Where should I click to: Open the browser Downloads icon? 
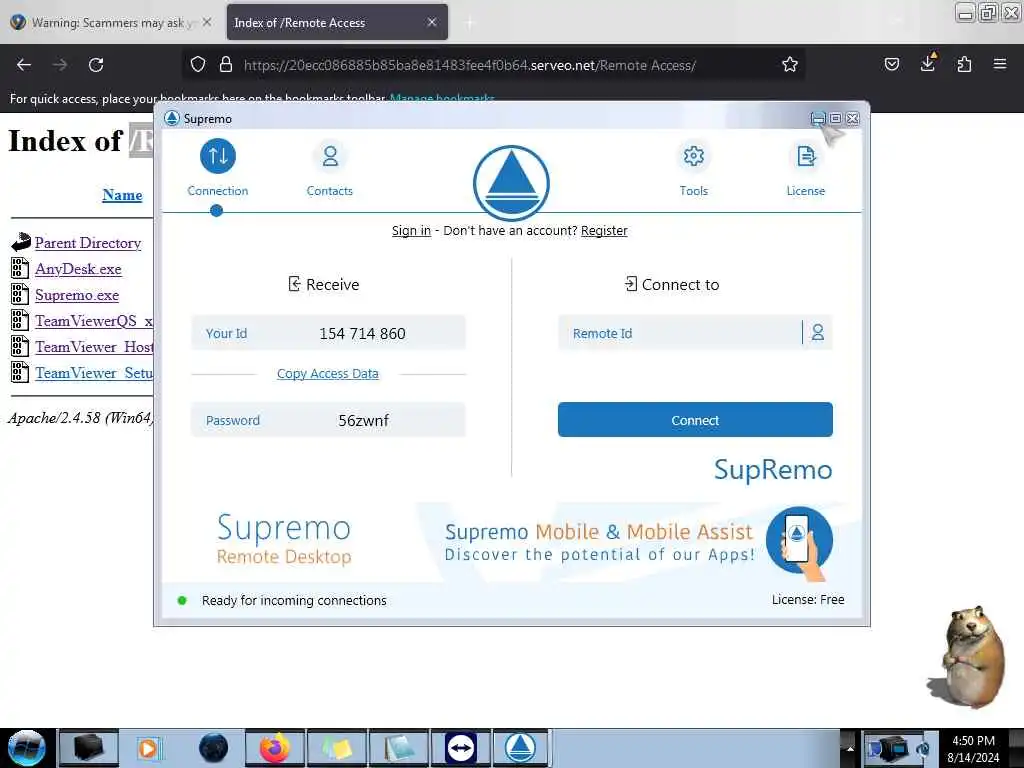coord(928,63)
